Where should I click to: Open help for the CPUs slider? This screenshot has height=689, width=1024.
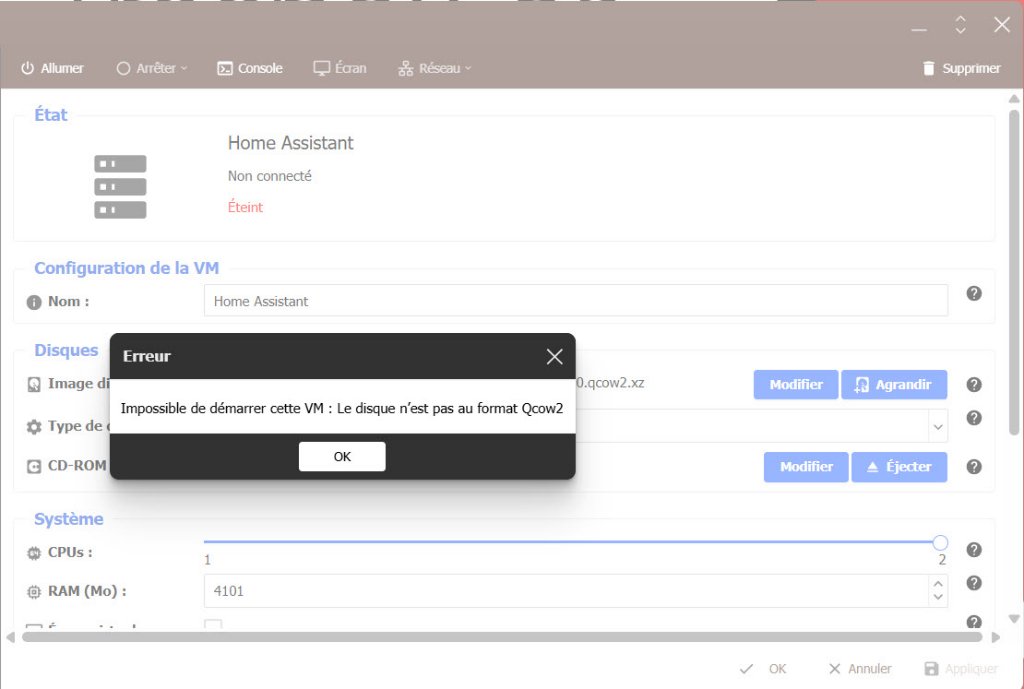[974, 550]
